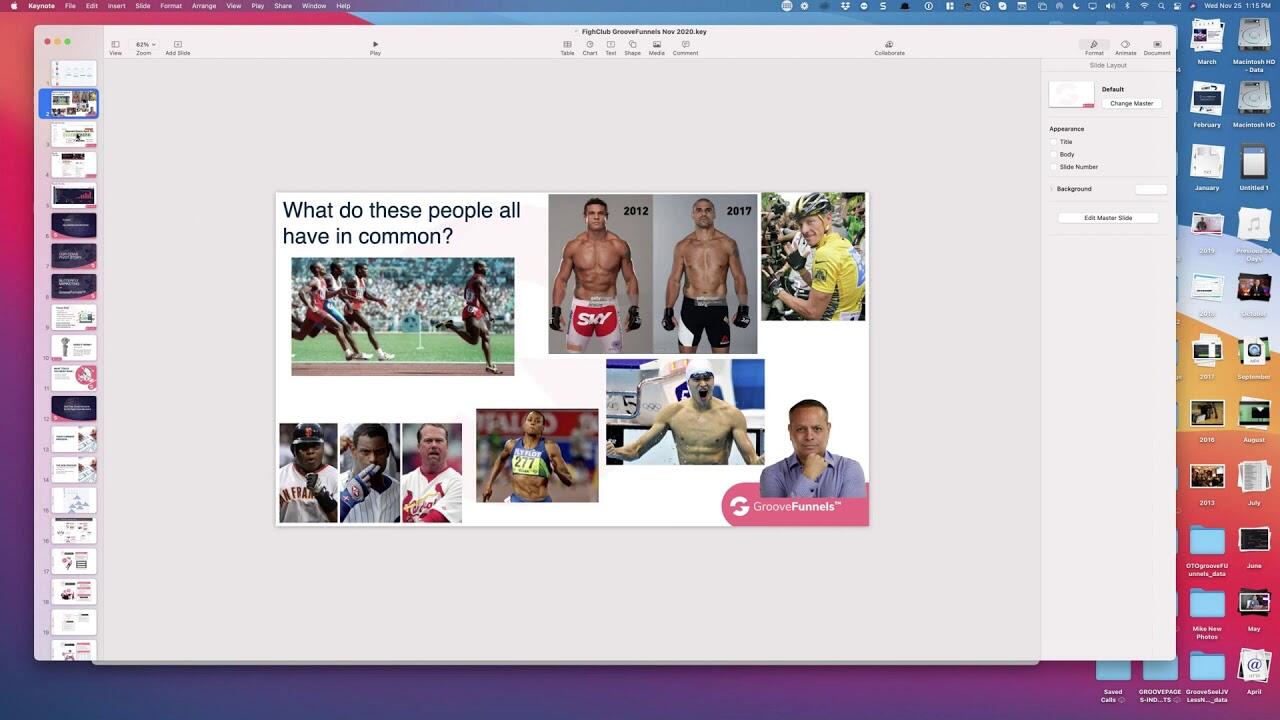Expand the Background disclosure triangle
Viewport: 1280px width, 720px height.
[1051, 189]
